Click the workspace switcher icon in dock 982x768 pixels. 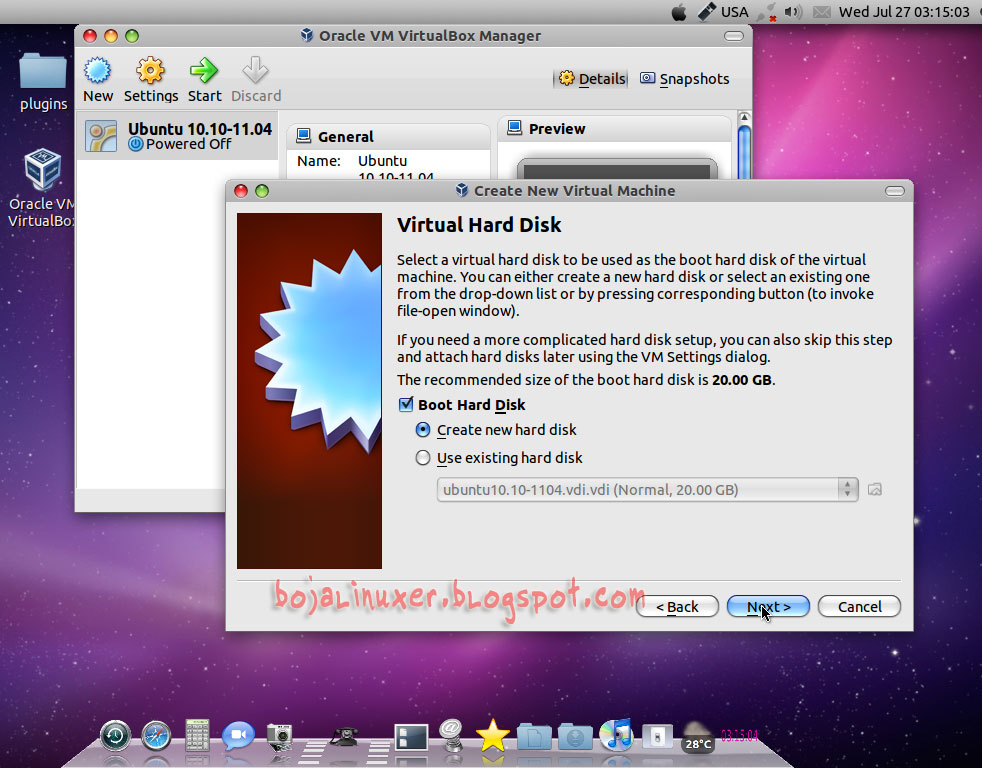tap(411, 737)
